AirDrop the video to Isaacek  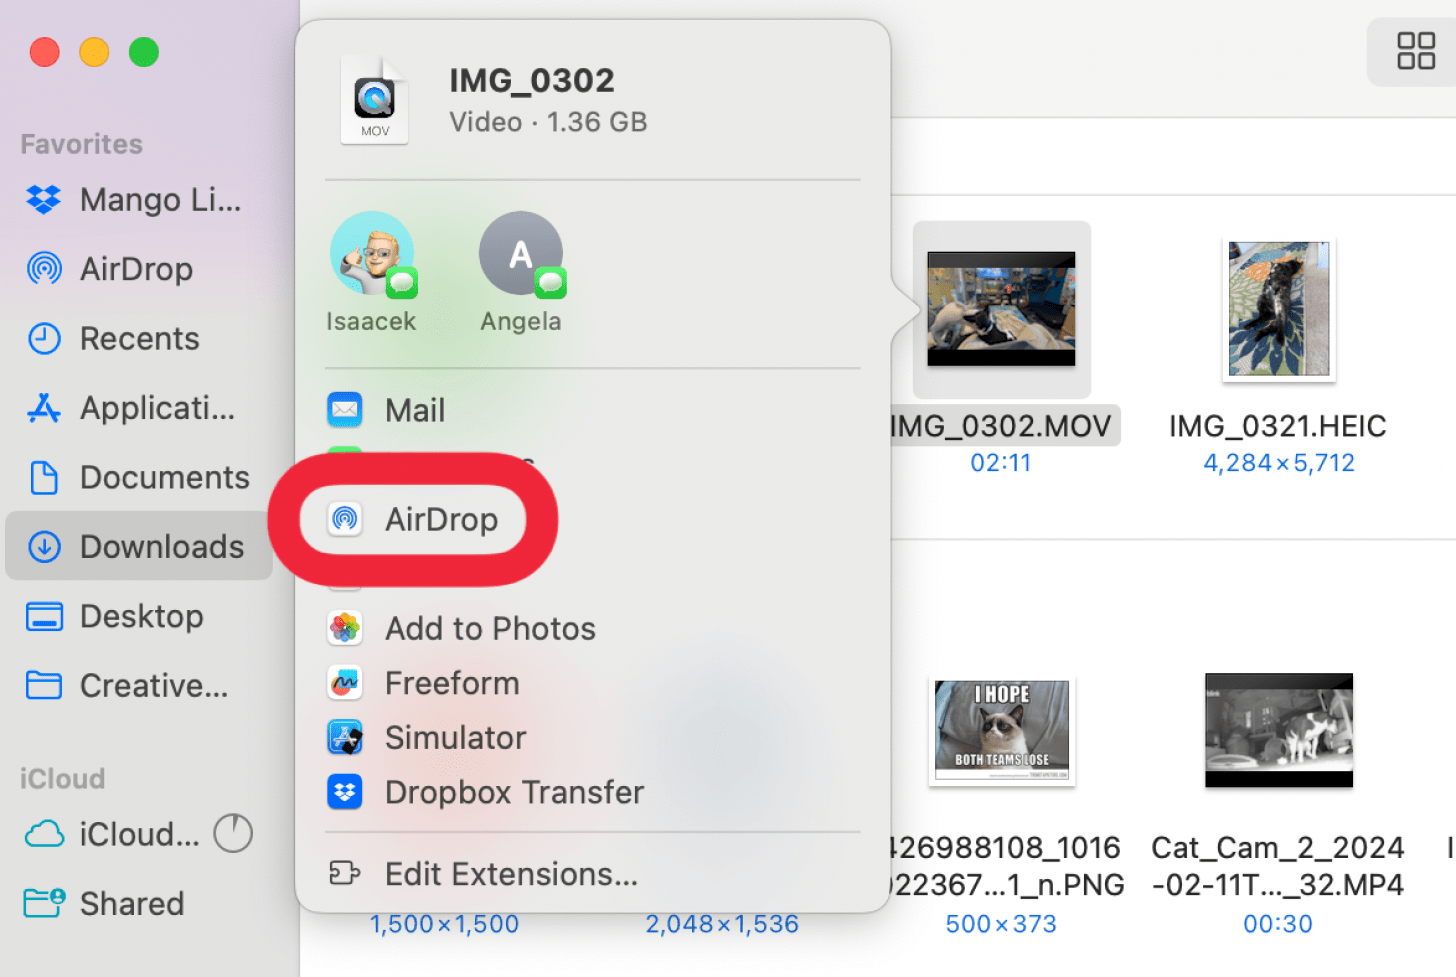tap(371, 253)
